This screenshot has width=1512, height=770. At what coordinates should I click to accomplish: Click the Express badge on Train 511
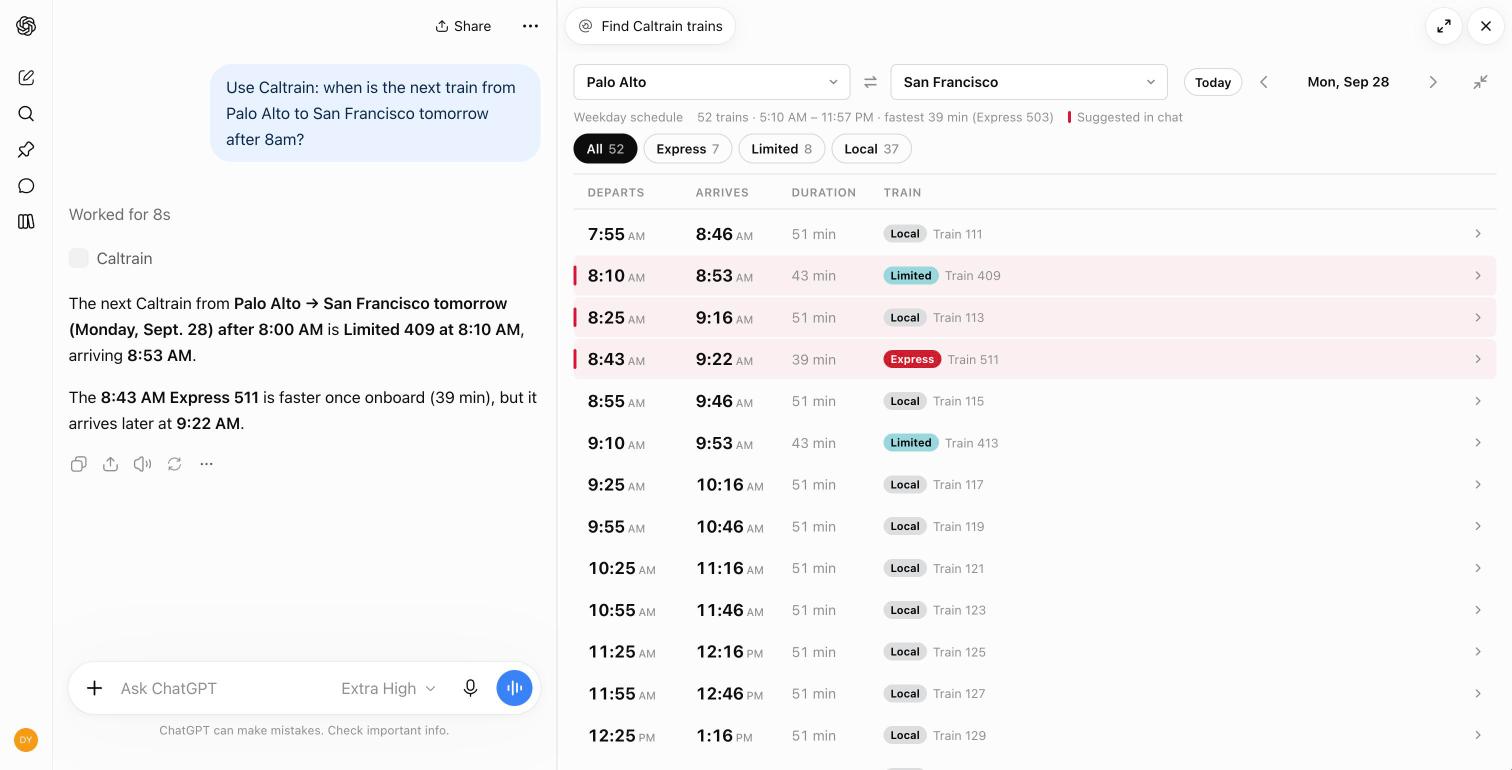click(912, 360)
